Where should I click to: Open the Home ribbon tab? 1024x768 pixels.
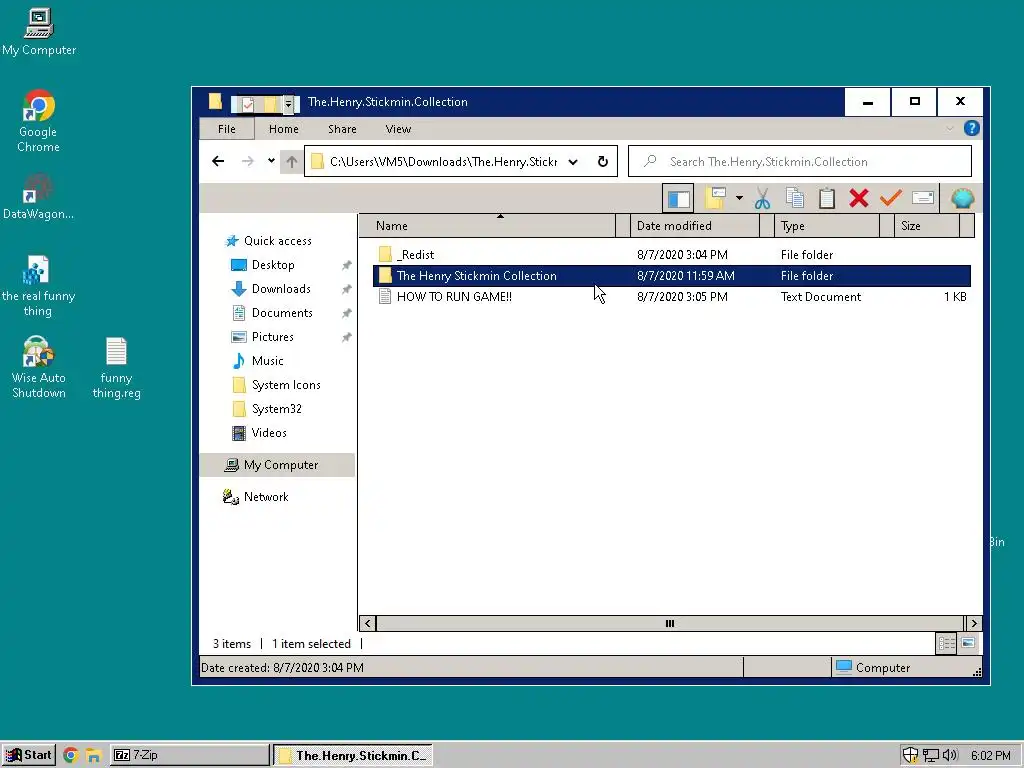(x=283, y=129)
